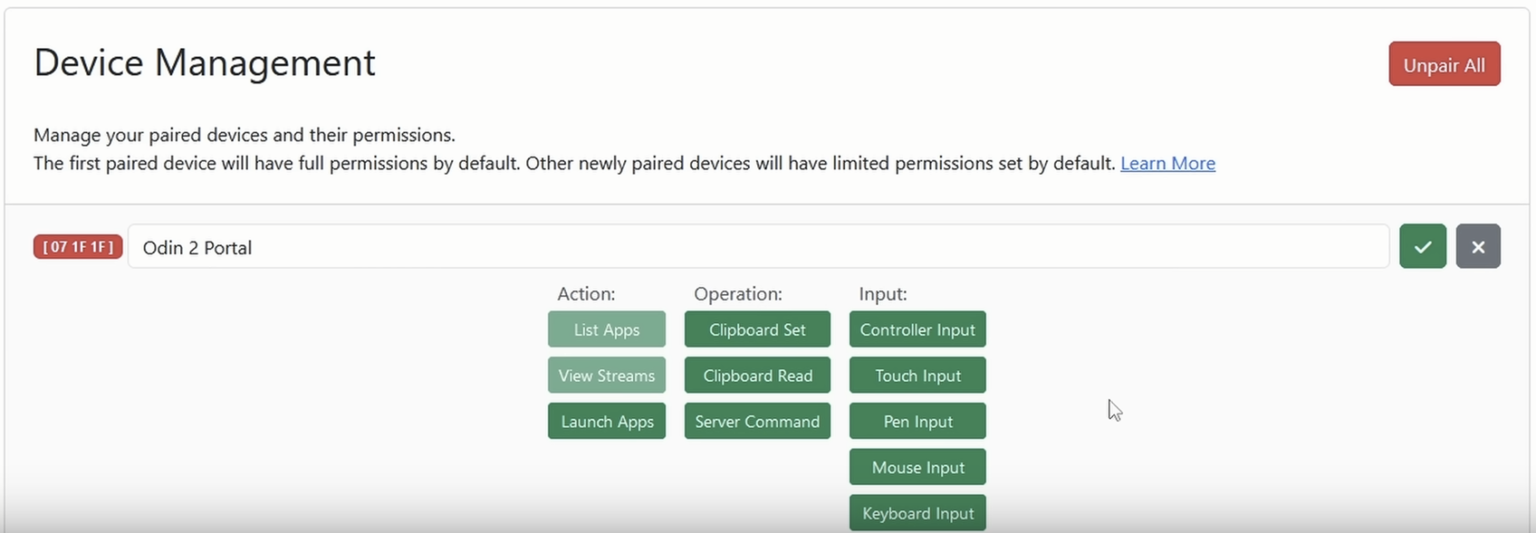
Task: Disable Controller Input permission
Action: 917,330
